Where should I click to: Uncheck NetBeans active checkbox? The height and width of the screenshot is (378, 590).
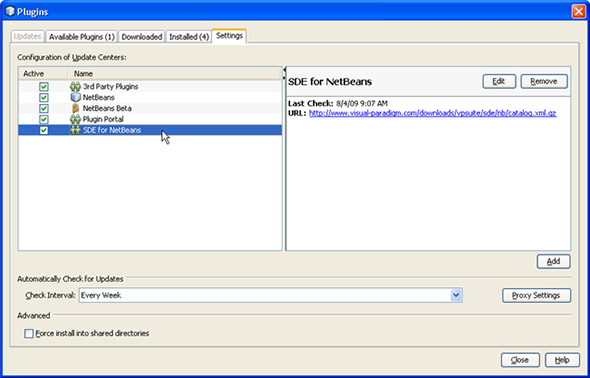click(44, 98)
